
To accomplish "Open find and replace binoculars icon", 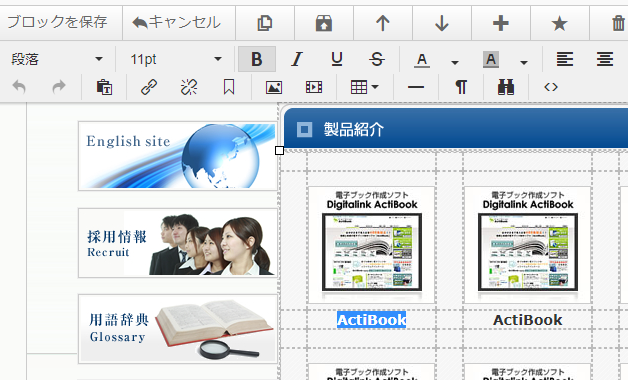I will (x=506, y=87).
